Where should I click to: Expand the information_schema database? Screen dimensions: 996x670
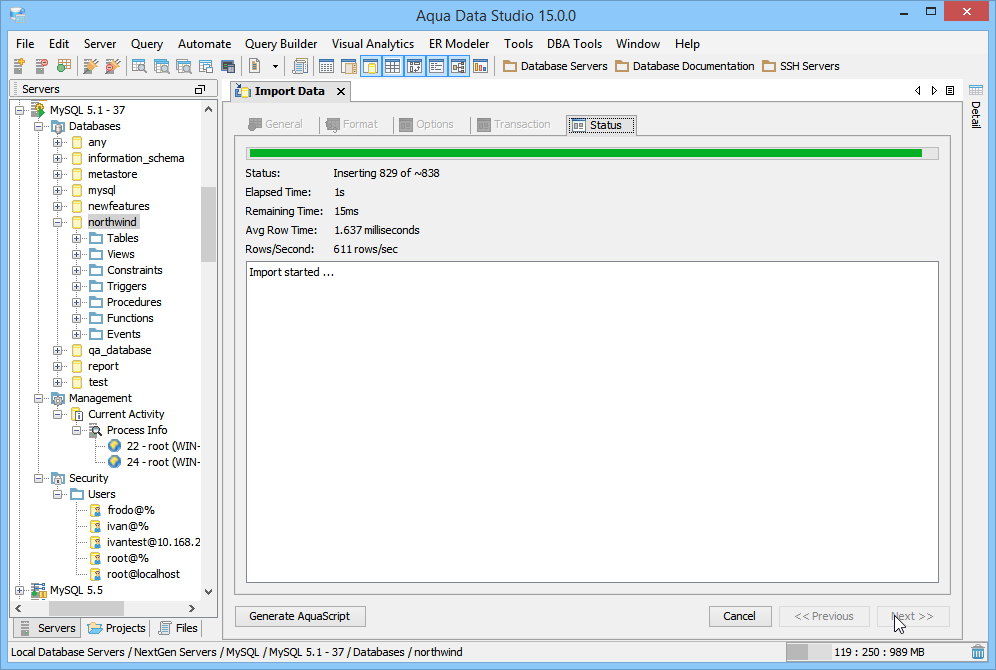58,158
